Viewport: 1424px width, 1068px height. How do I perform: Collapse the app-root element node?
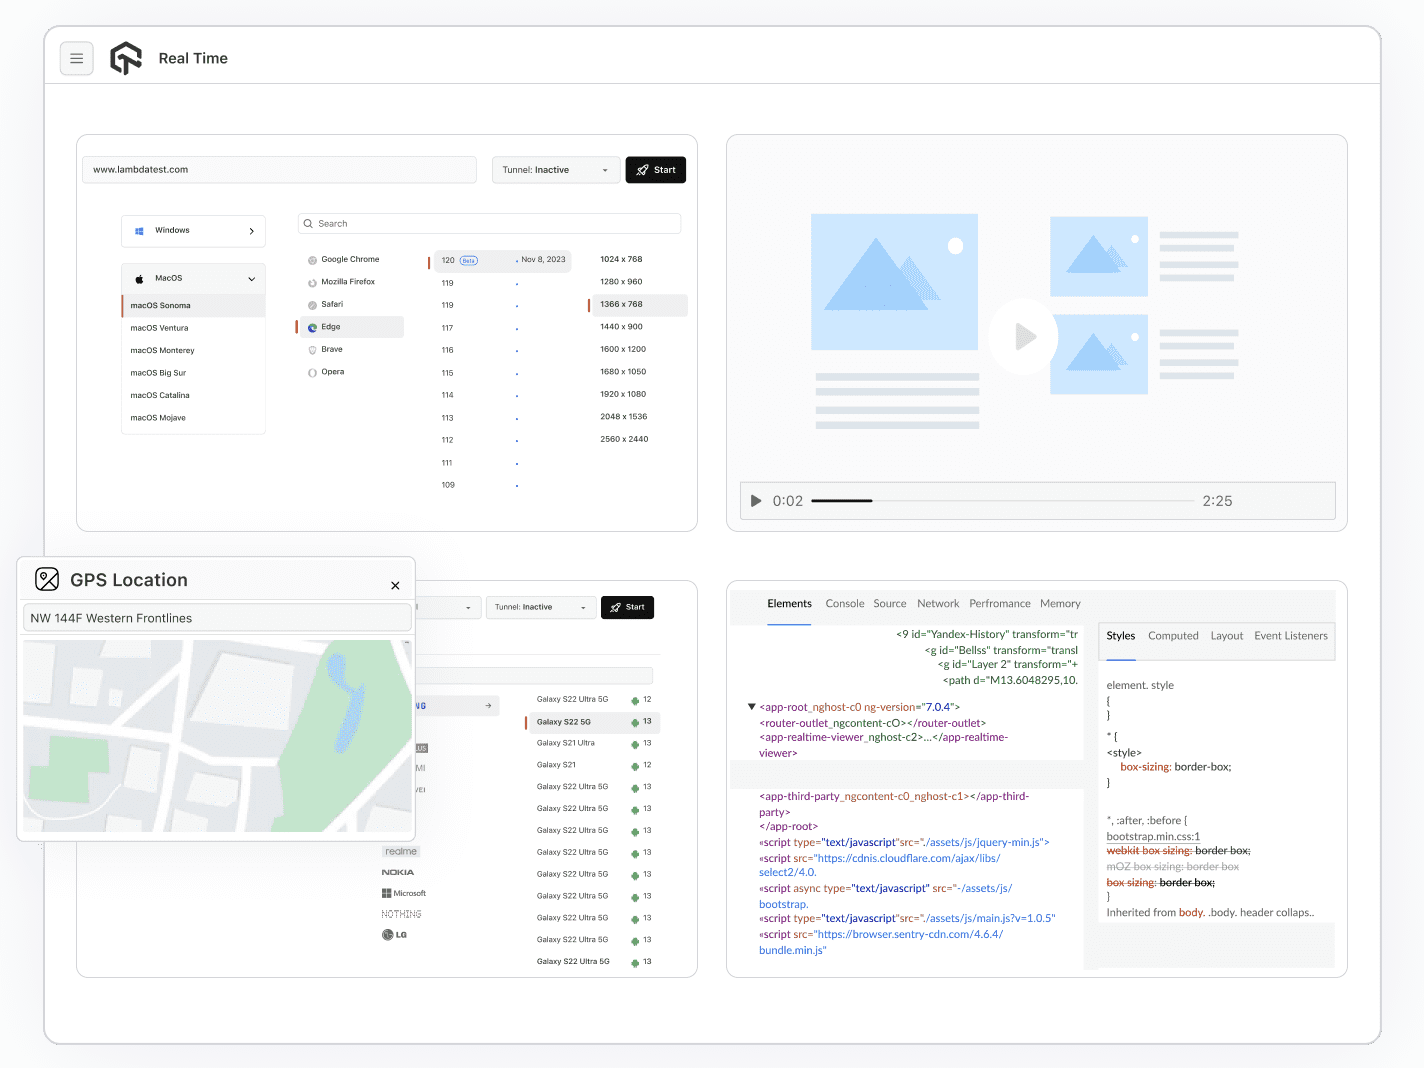[x=751, y=707]
